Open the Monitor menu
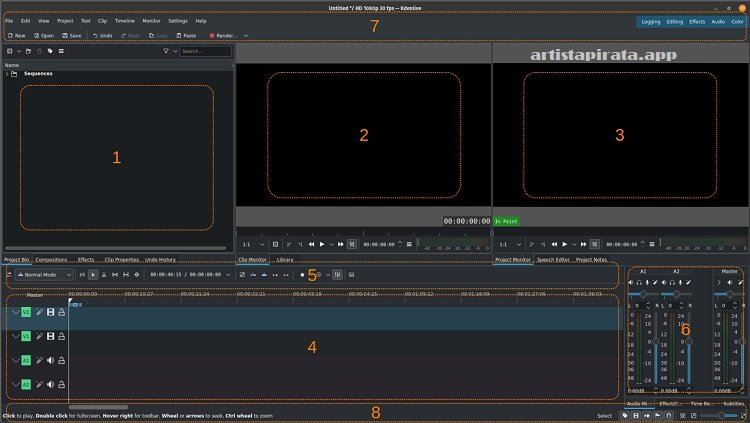The image size is (750, 423). tap(151, 21)
